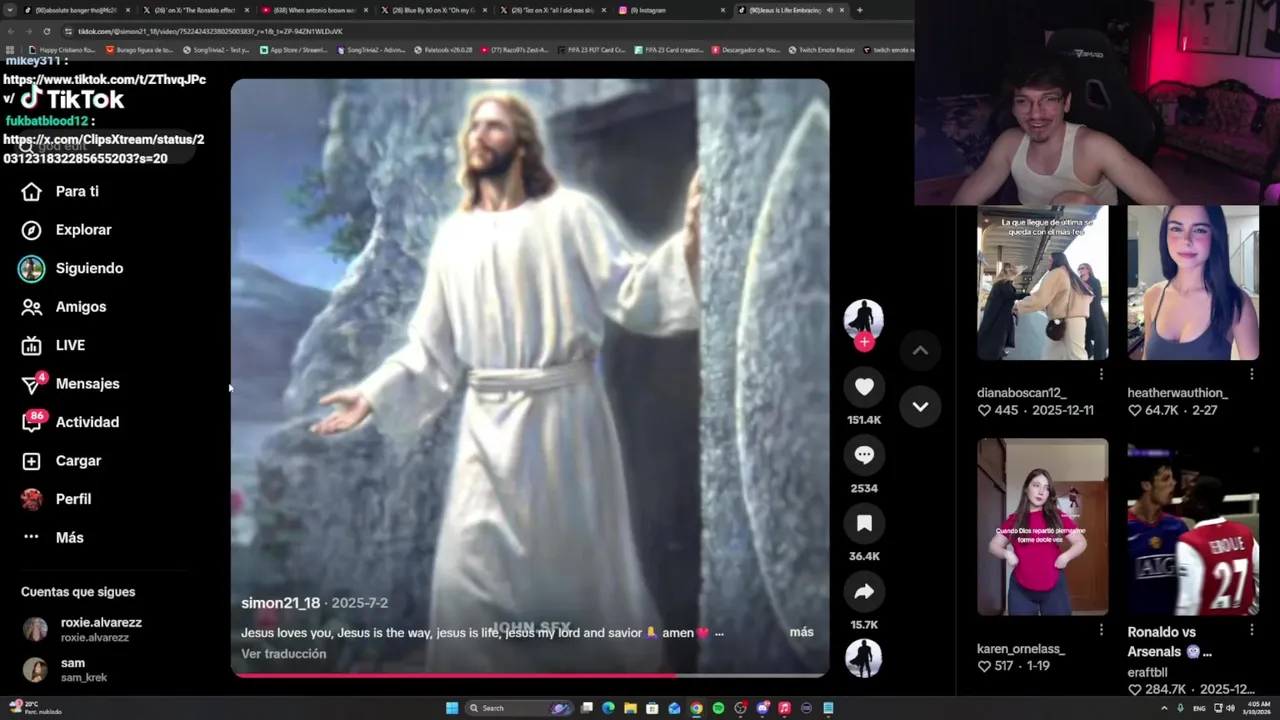Viewport: 1280px width, 720px height.
Task: Open options menu for heatherwauthion_ video
Action: coord(1252,374)
